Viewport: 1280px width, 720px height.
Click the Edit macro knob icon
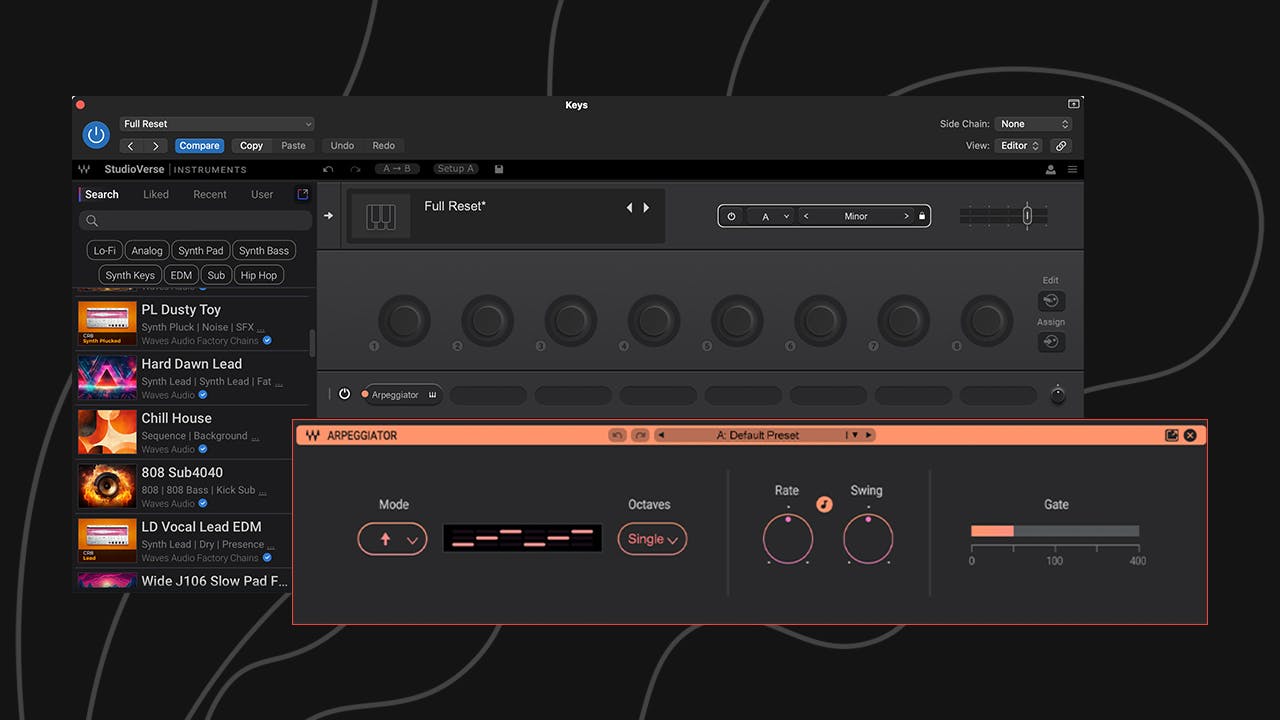(x=1051, y=300)
